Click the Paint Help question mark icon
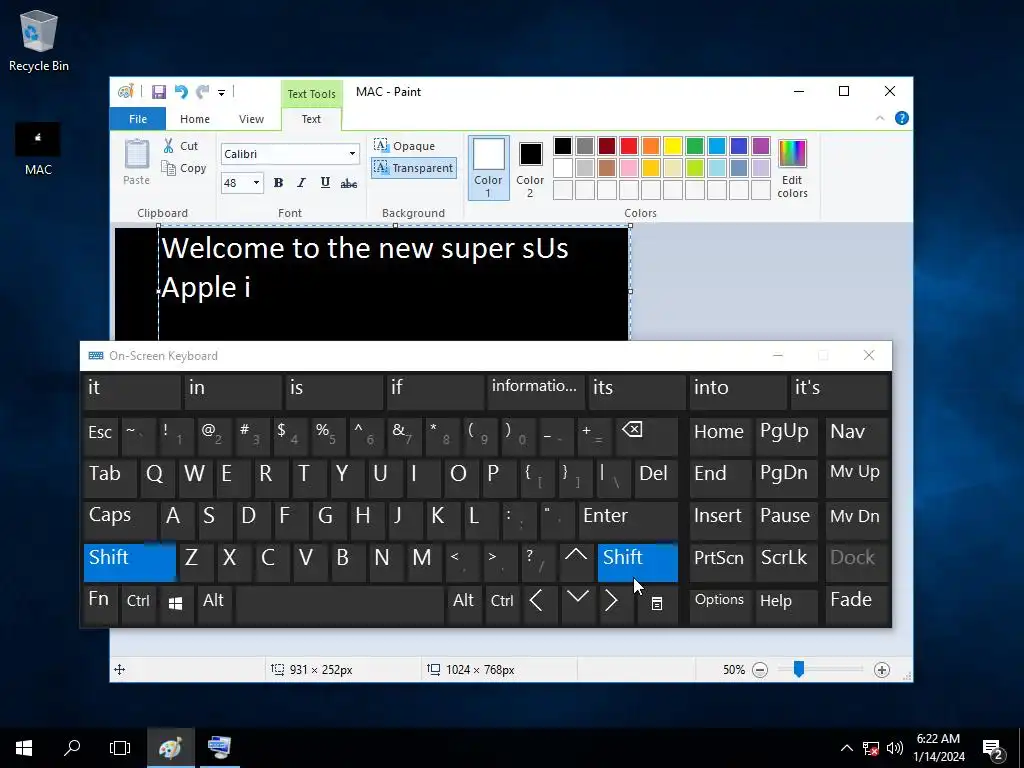The image size is (1024, 768). pos(902,118)
